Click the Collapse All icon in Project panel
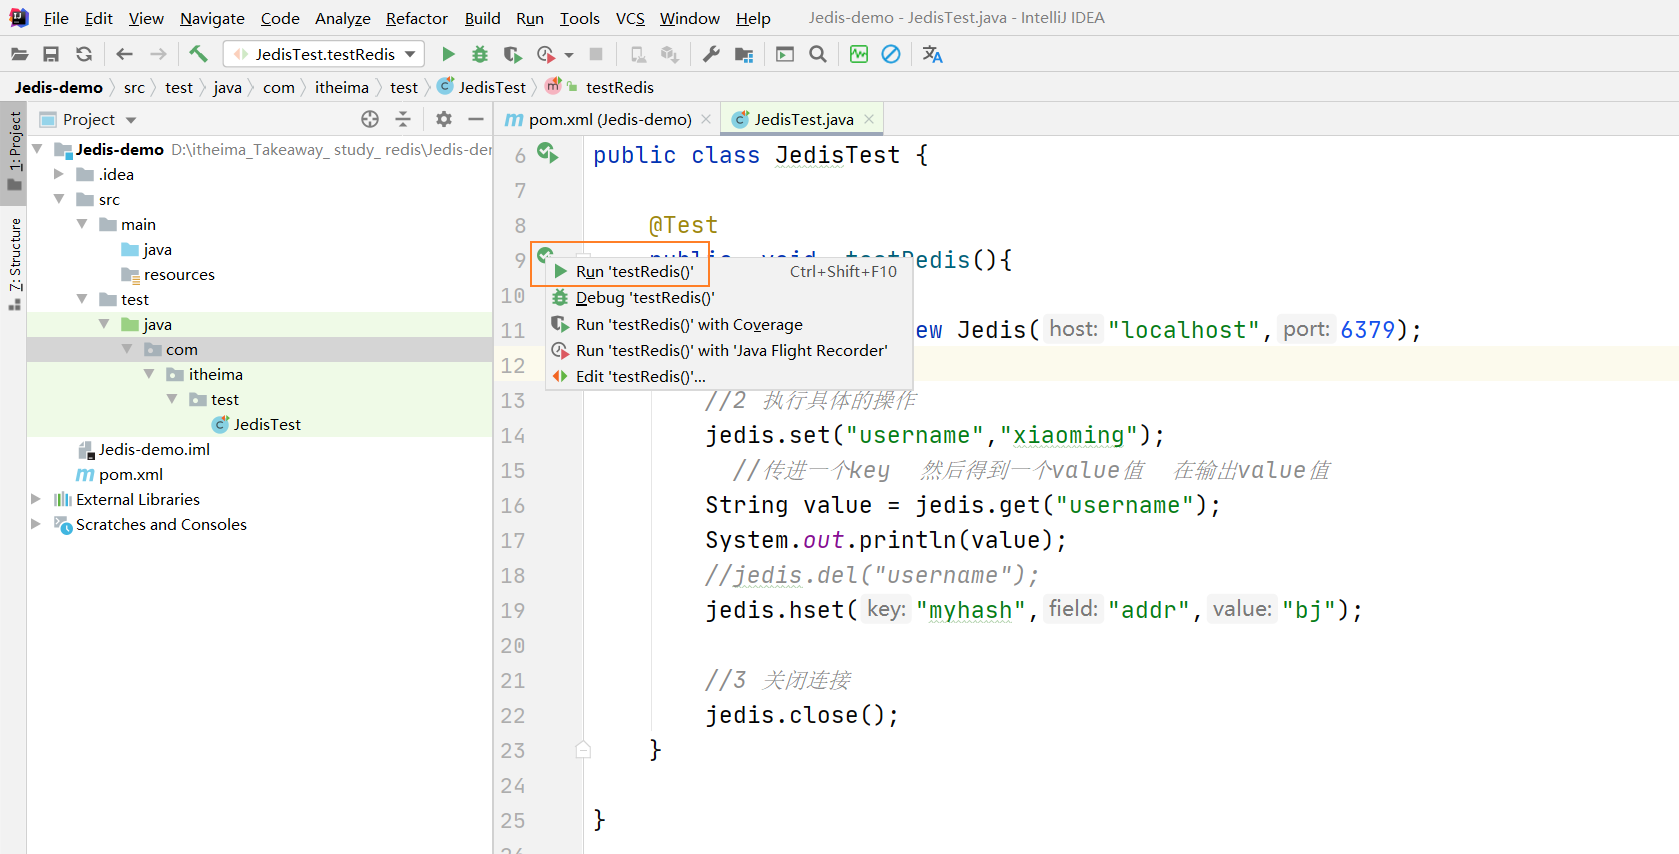Screen dimensions: 1679x854 pos(403,119)
